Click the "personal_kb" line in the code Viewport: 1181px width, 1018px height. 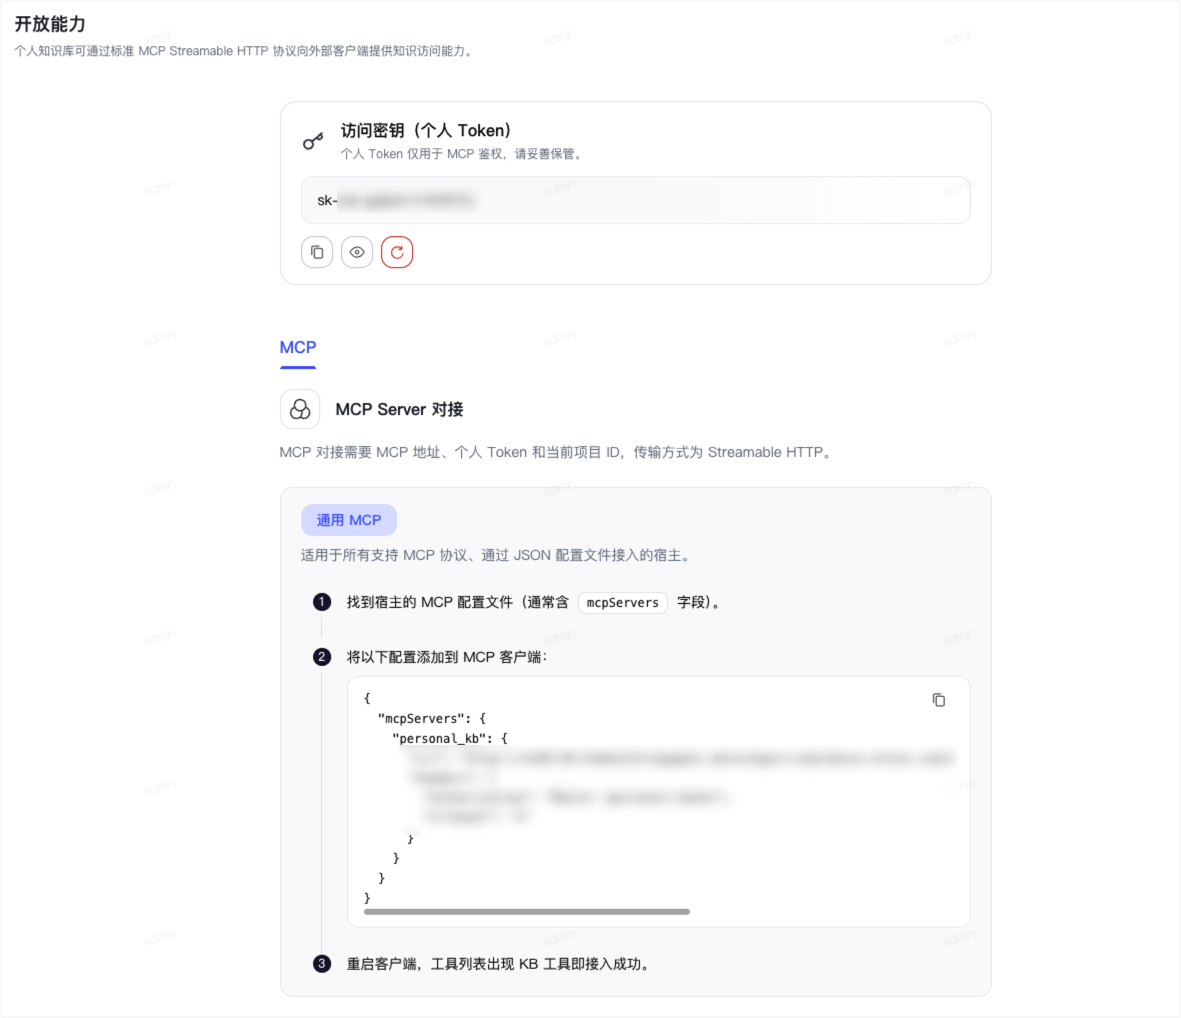point(450,739)
